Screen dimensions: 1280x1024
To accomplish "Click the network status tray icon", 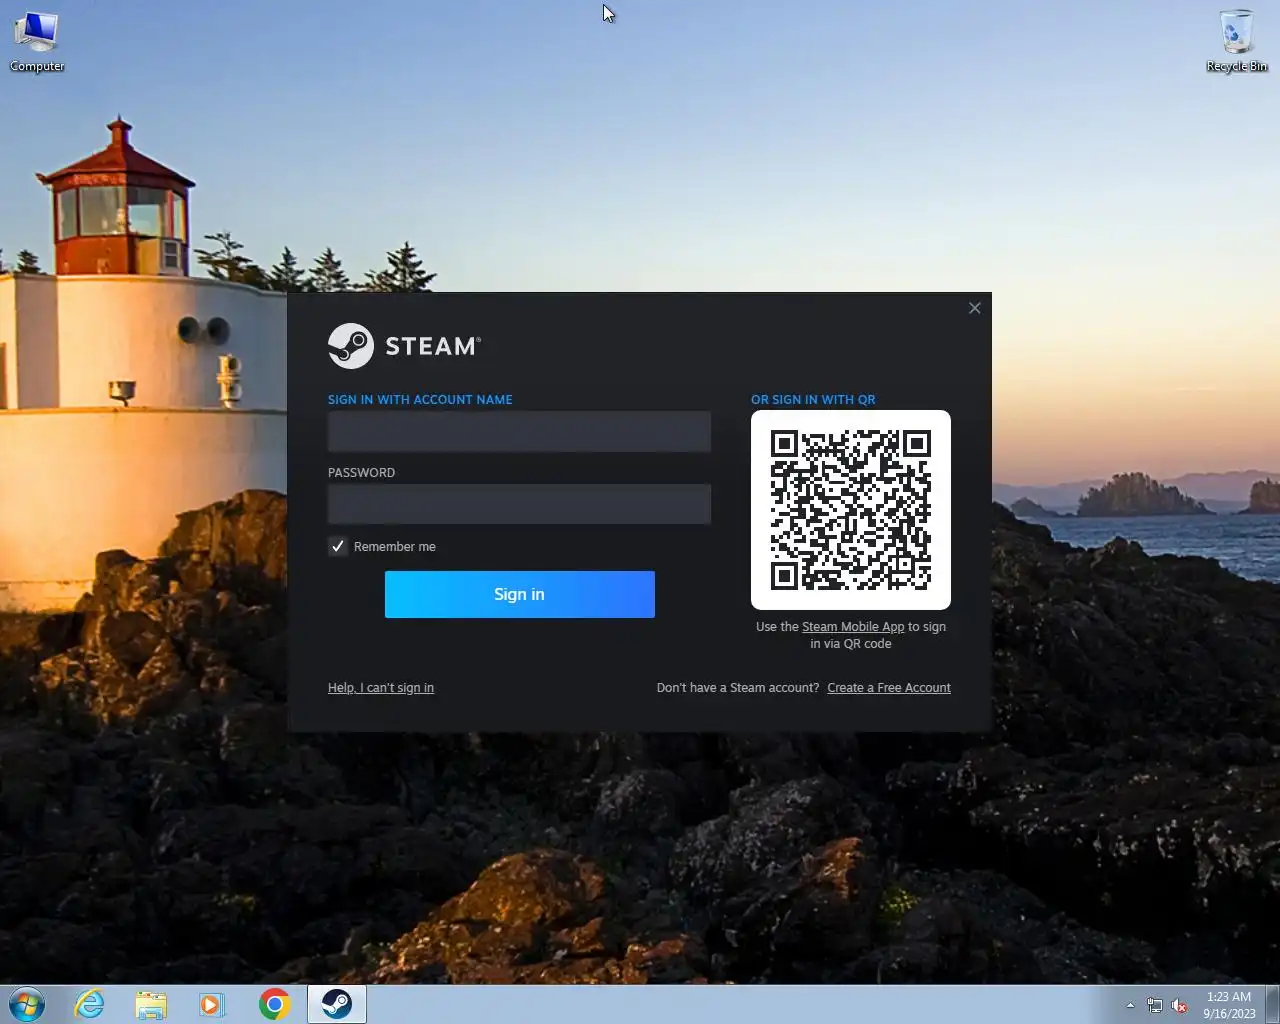I will (1155, 1006).
